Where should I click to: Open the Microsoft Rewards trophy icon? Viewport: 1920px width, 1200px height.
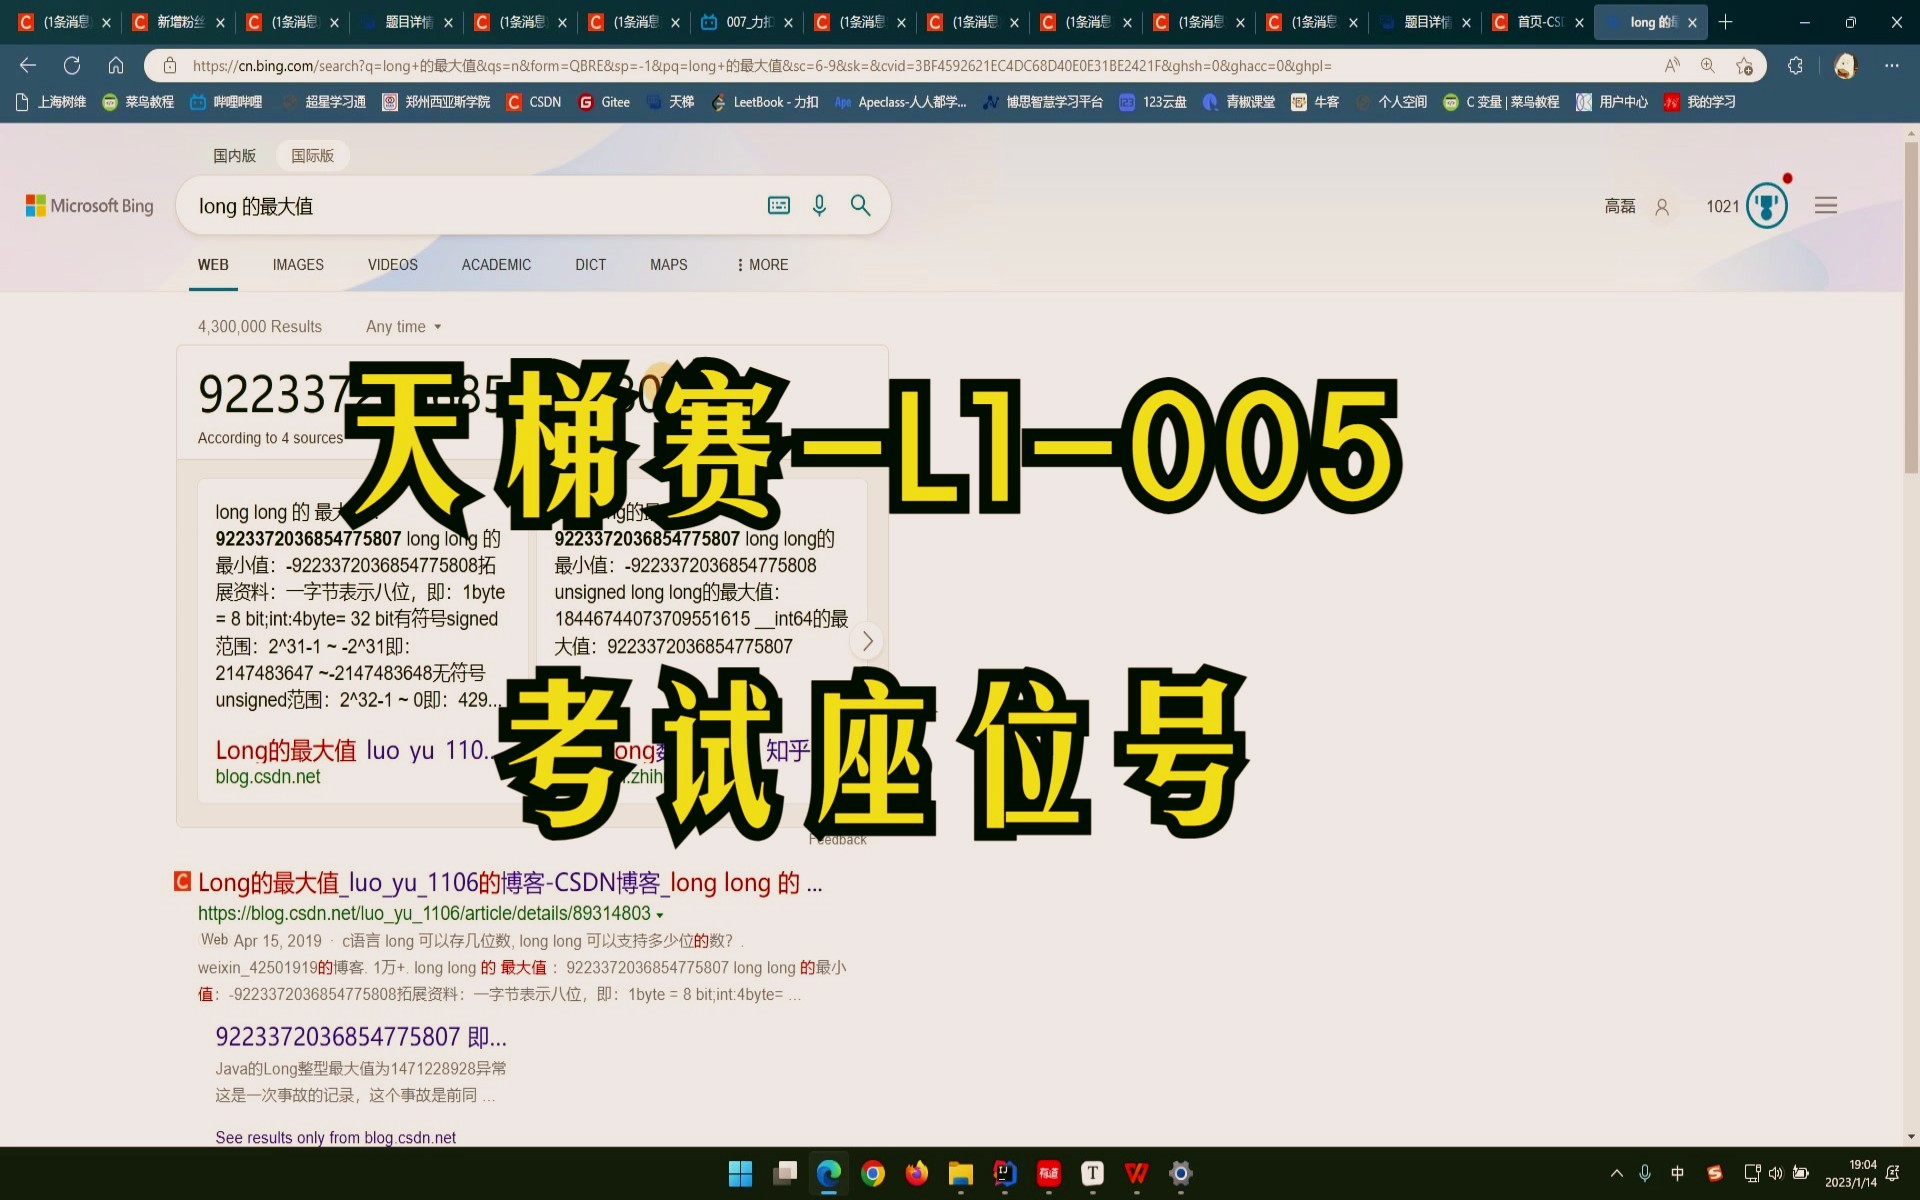pos(1767,205)
